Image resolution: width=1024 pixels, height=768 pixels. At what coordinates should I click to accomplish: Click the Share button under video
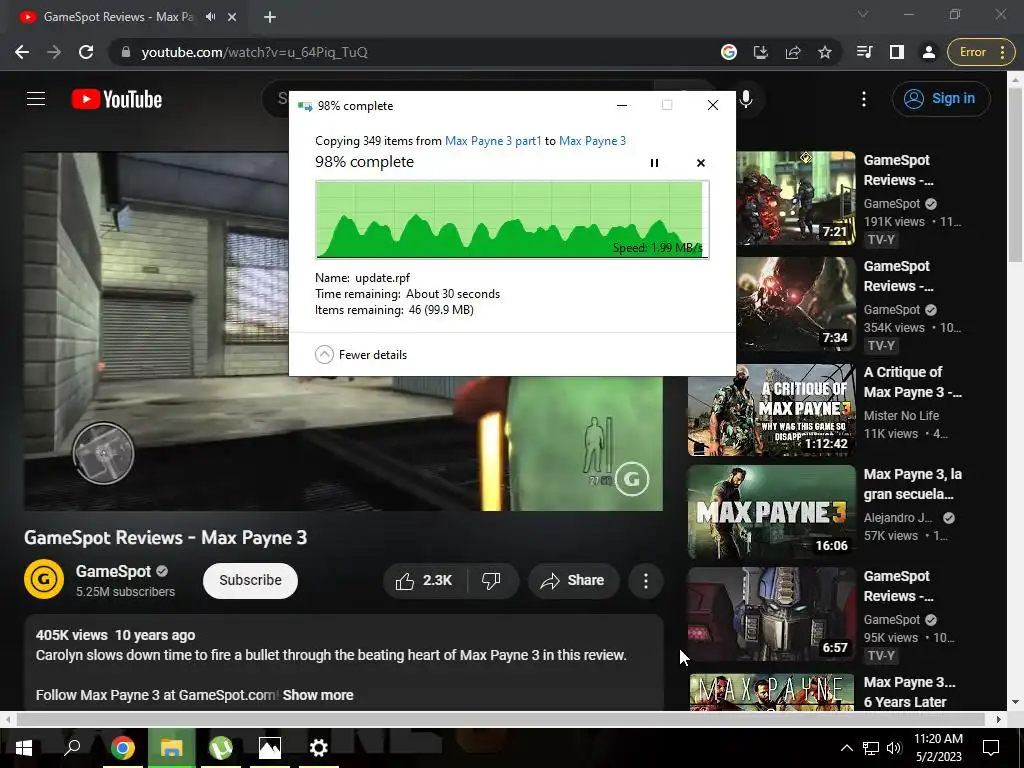[x=573, y=581]
